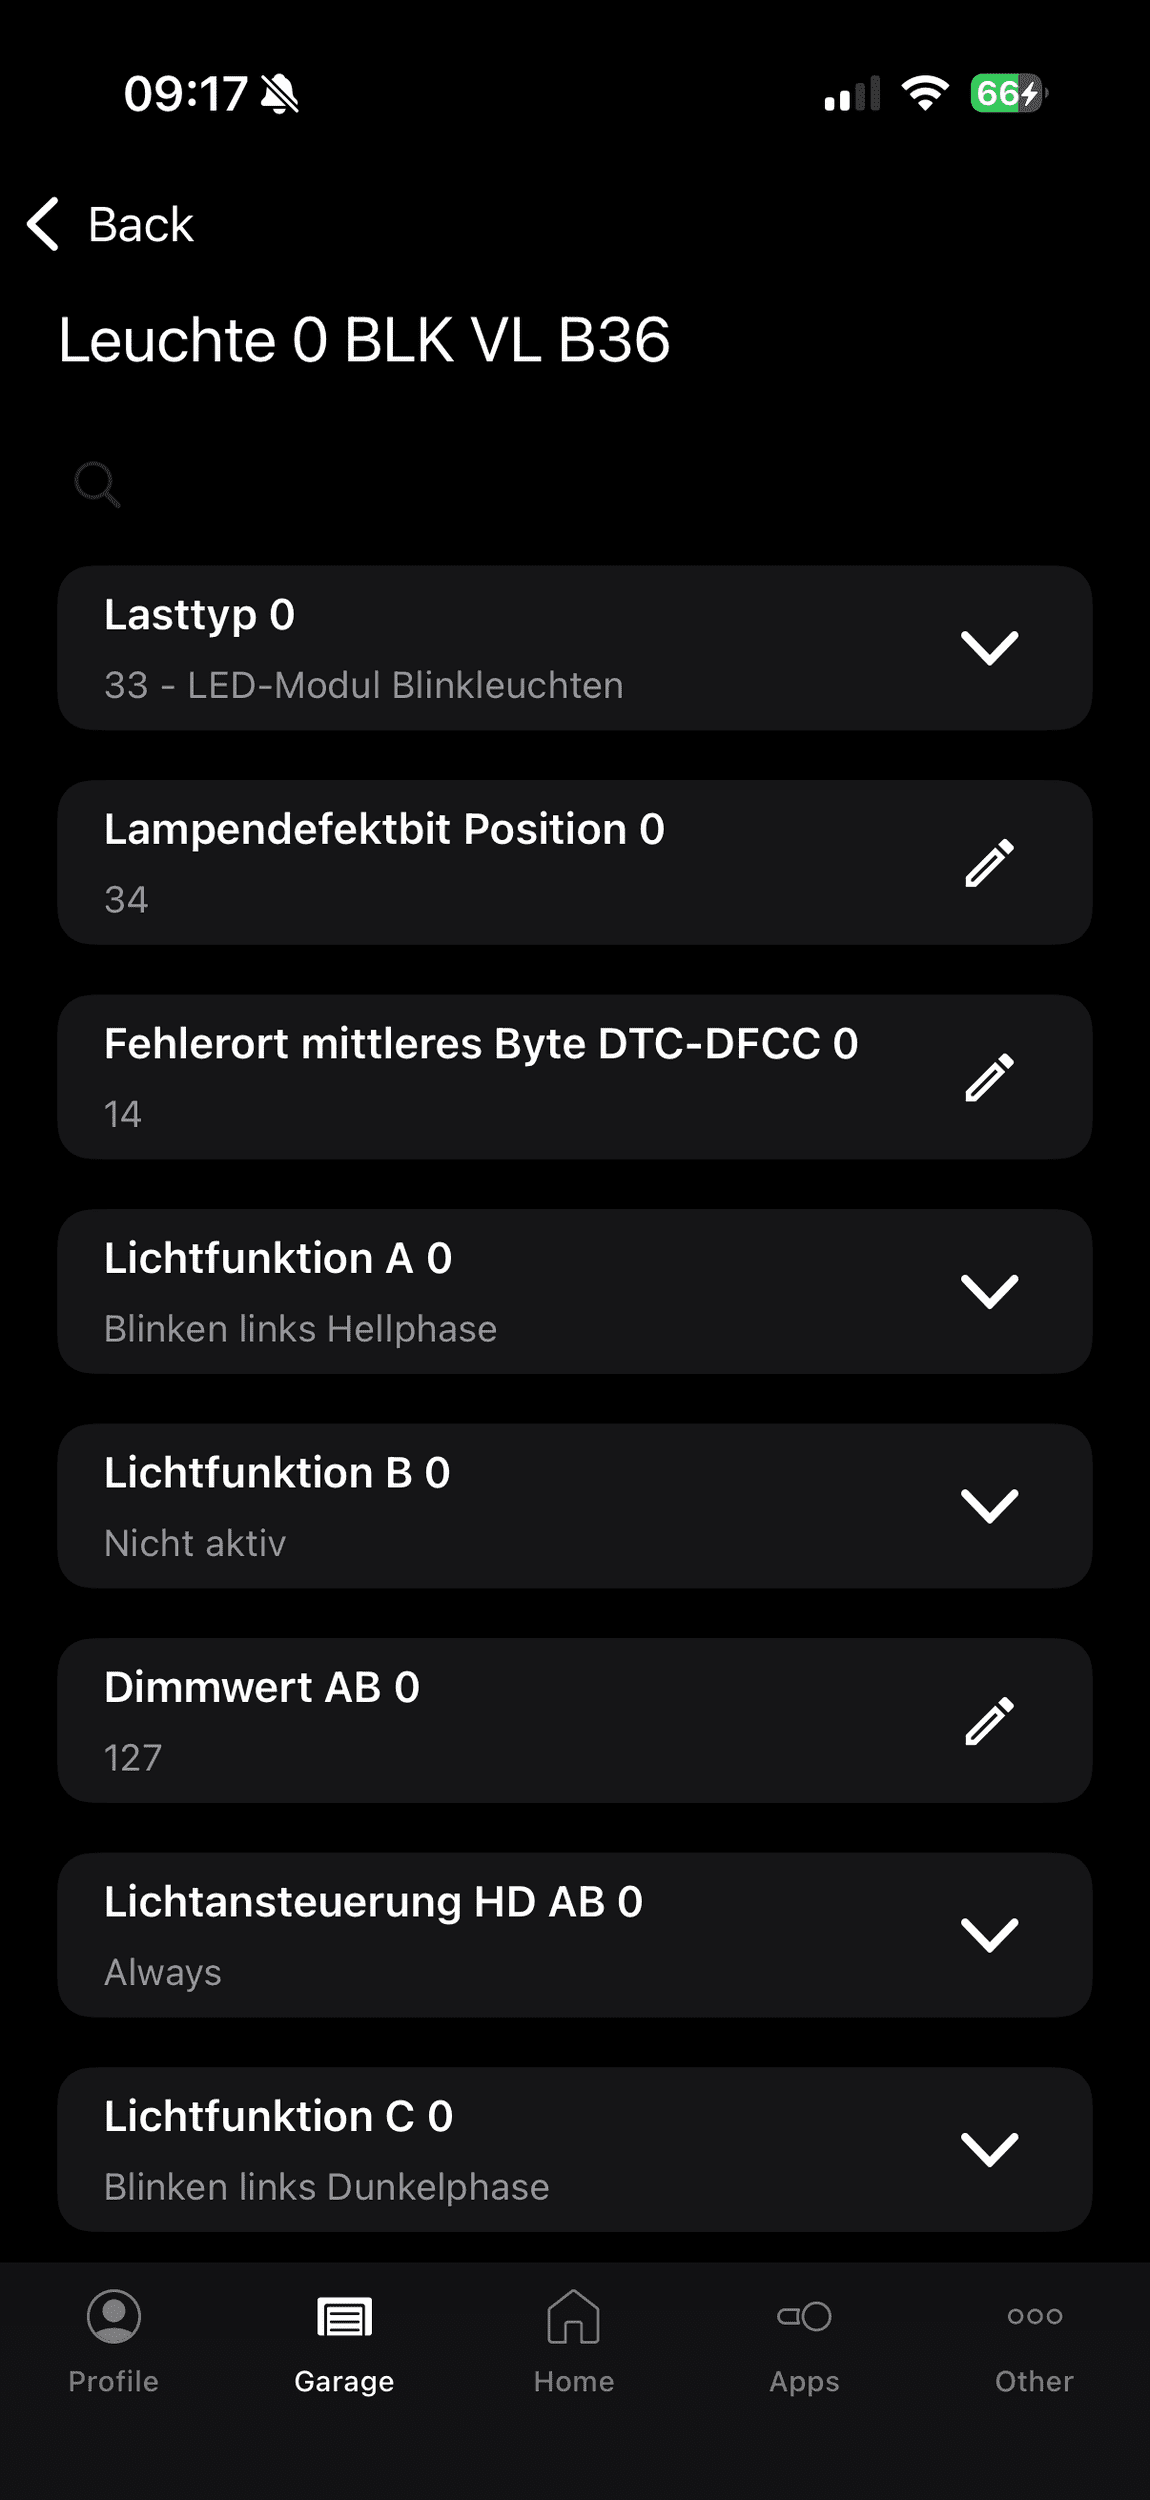Tap pencil icon for Fehlerort mittleres Byte
Viewport: 1150px width, 2500px height.
tap(989, 1077)
